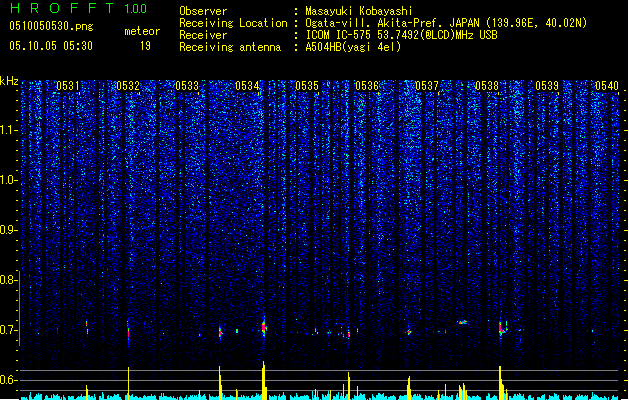
Task: Click the 0534 time marker
Action: [x=247, y=86]
